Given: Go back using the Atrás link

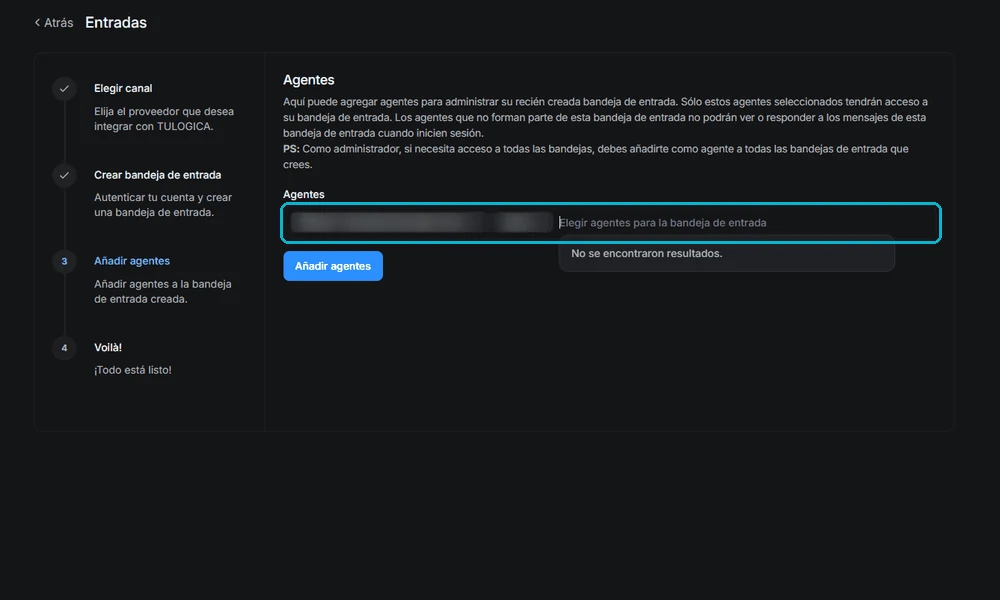Looking at the screenshot, I should tap(54, 22).
